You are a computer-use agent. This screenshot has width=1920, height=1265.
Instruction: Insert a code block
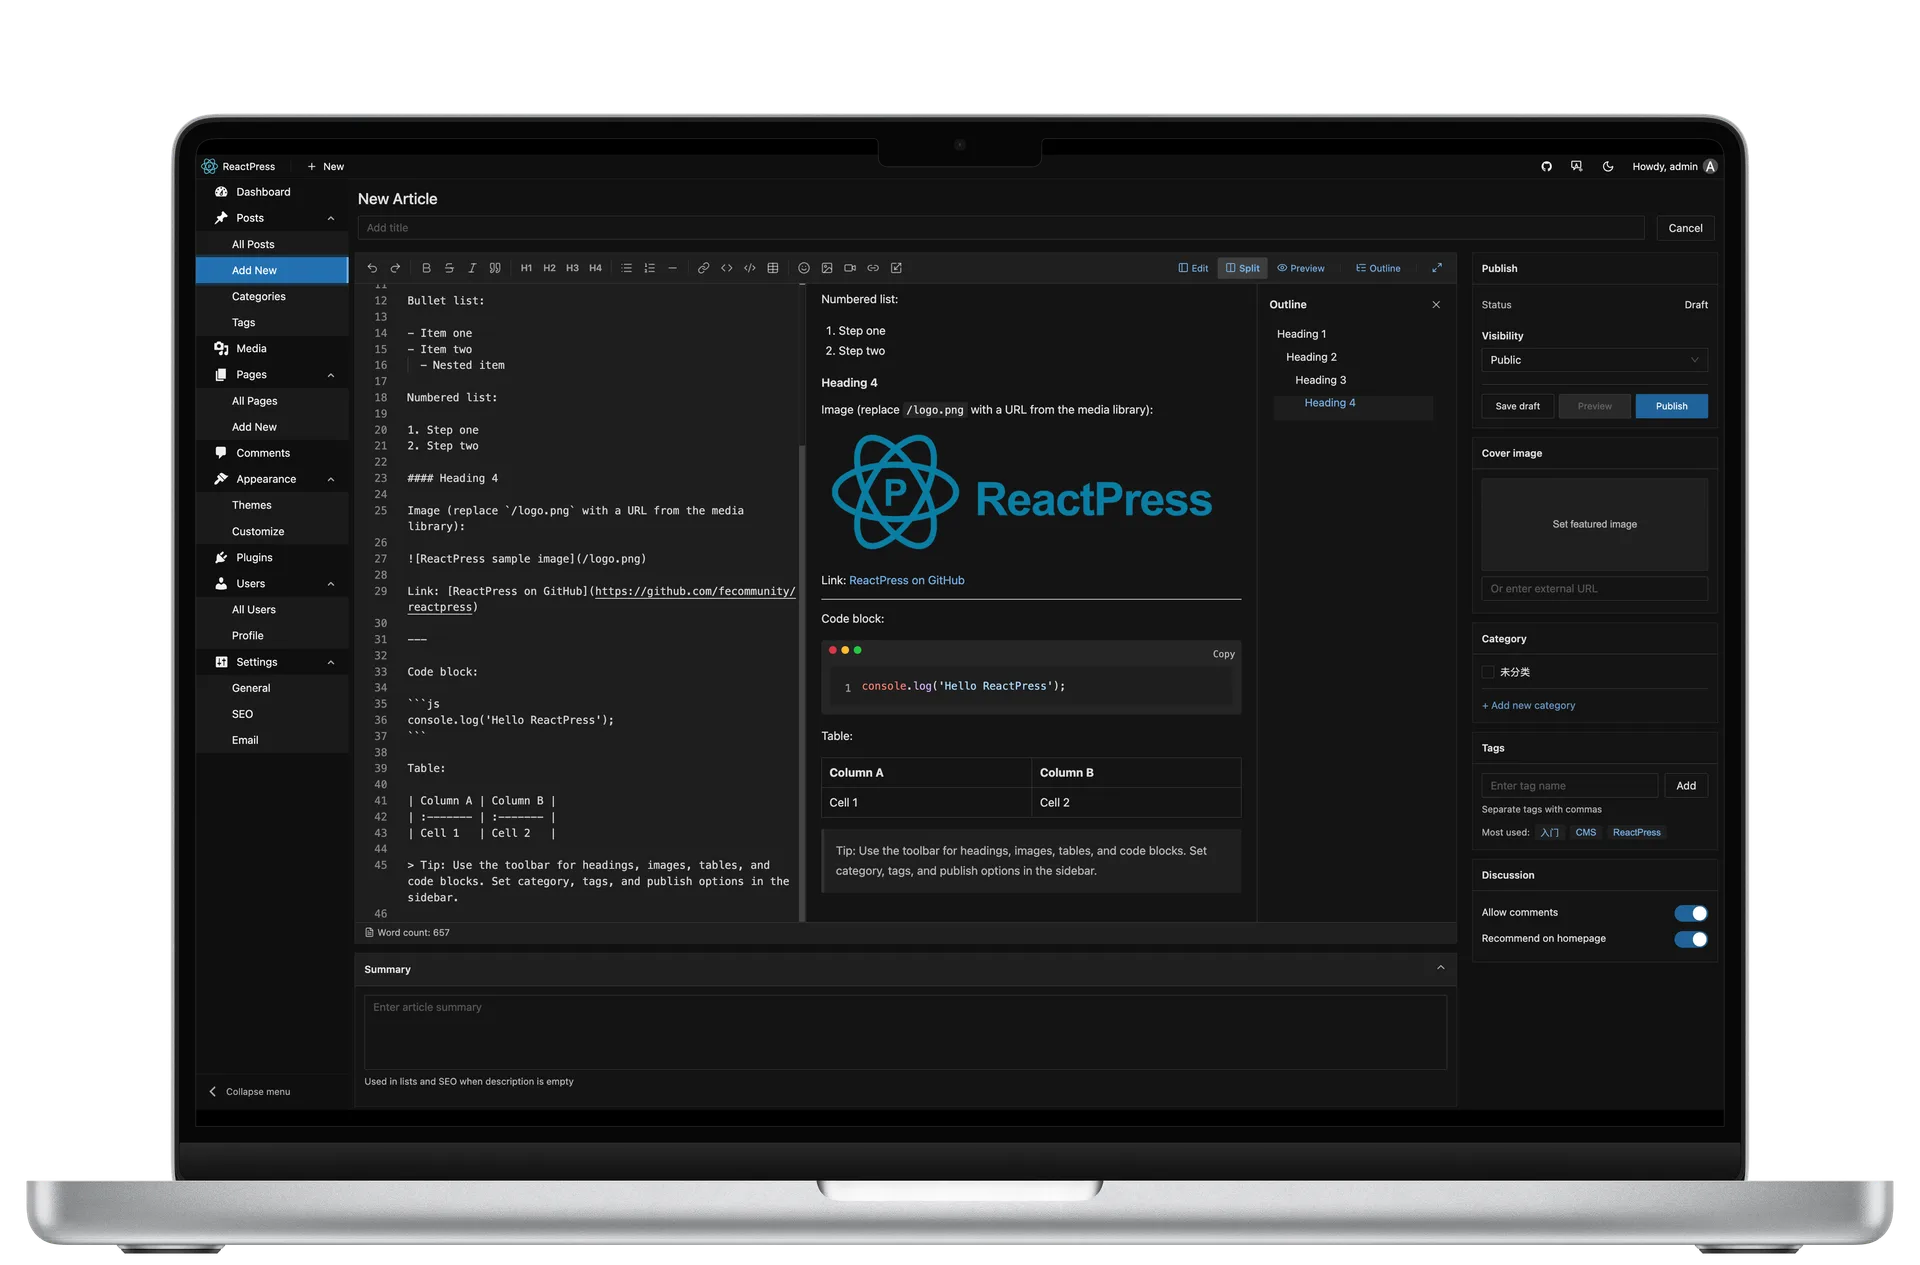pos(749,268)
